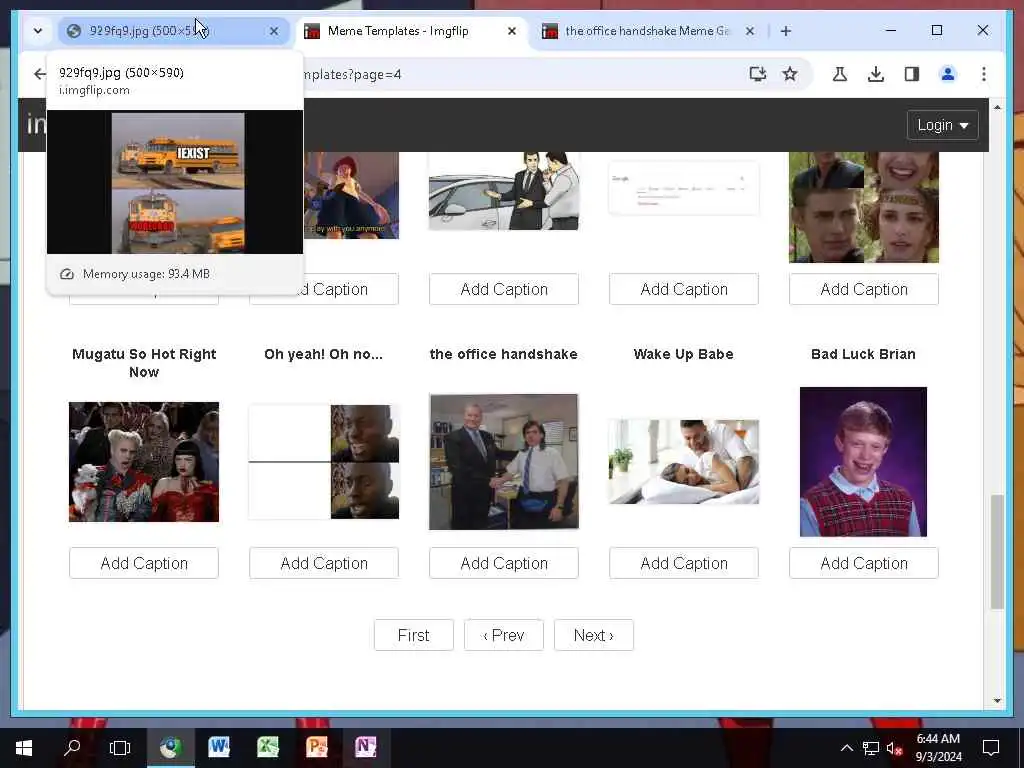Open the Bad Luck Brian title link
The width and height of the screenshot is (1024, 768).
(863, 354)
